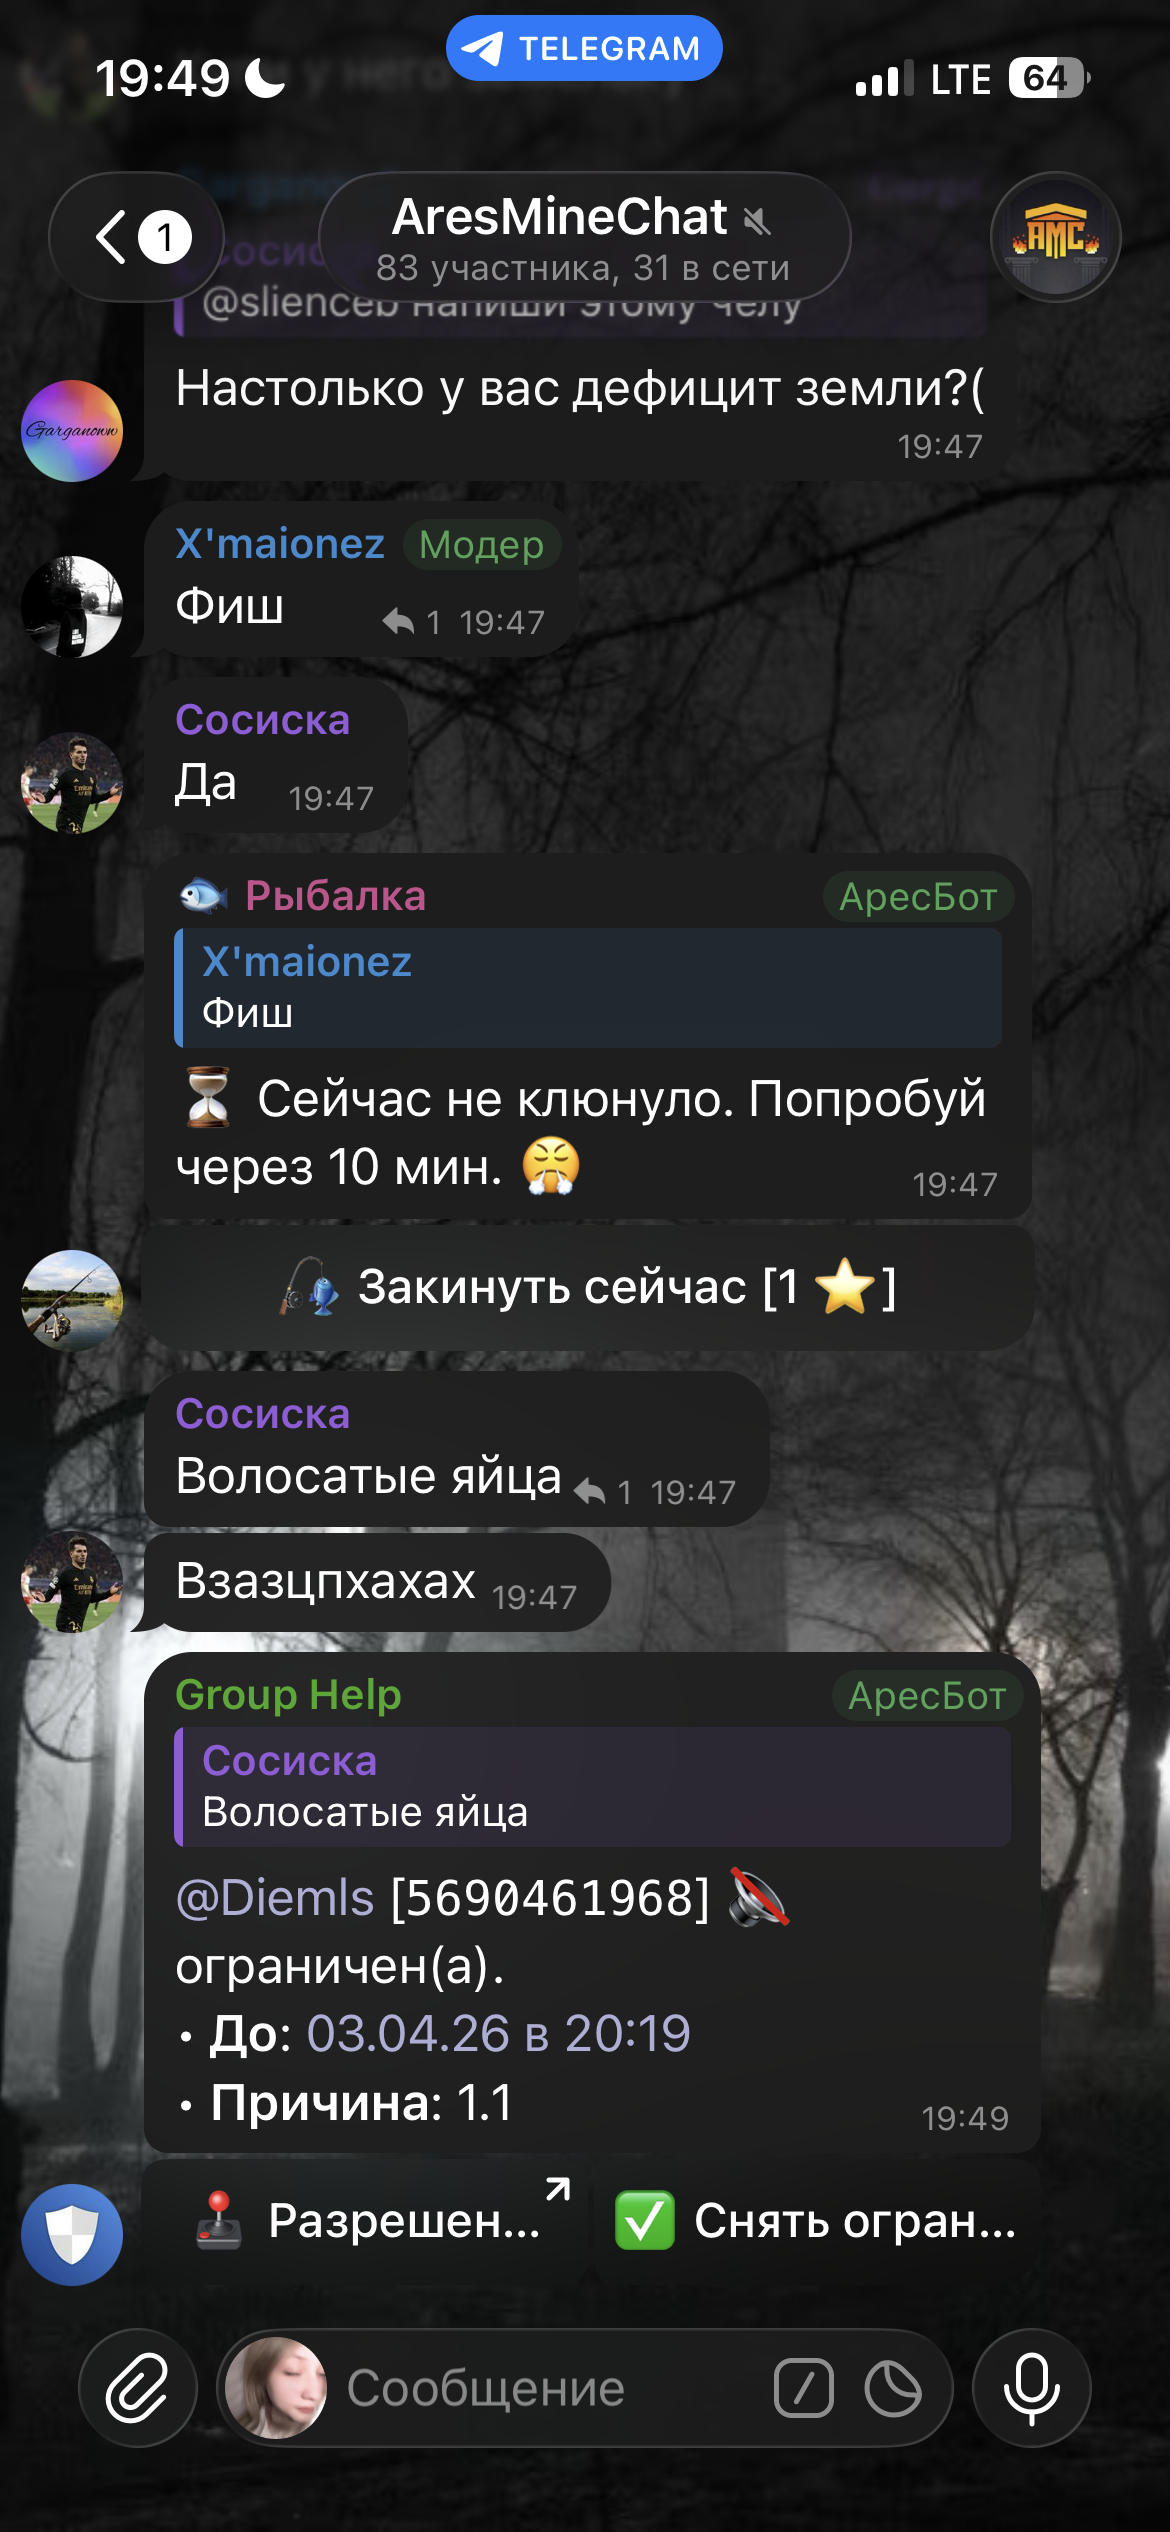Open the bot commands slash icon
Viewport: 1170px width, 2532px height.
tap(803, 2388)
